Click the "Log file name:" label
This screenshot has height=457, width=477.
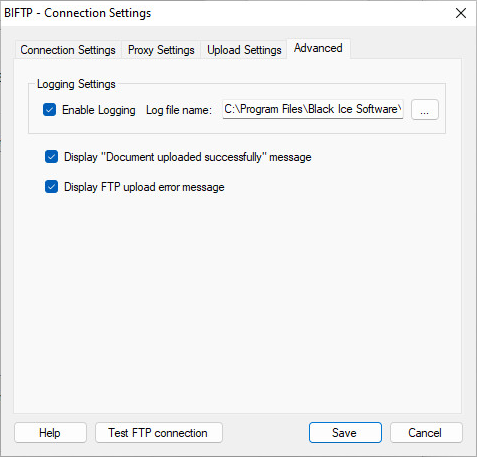(179, 110)
